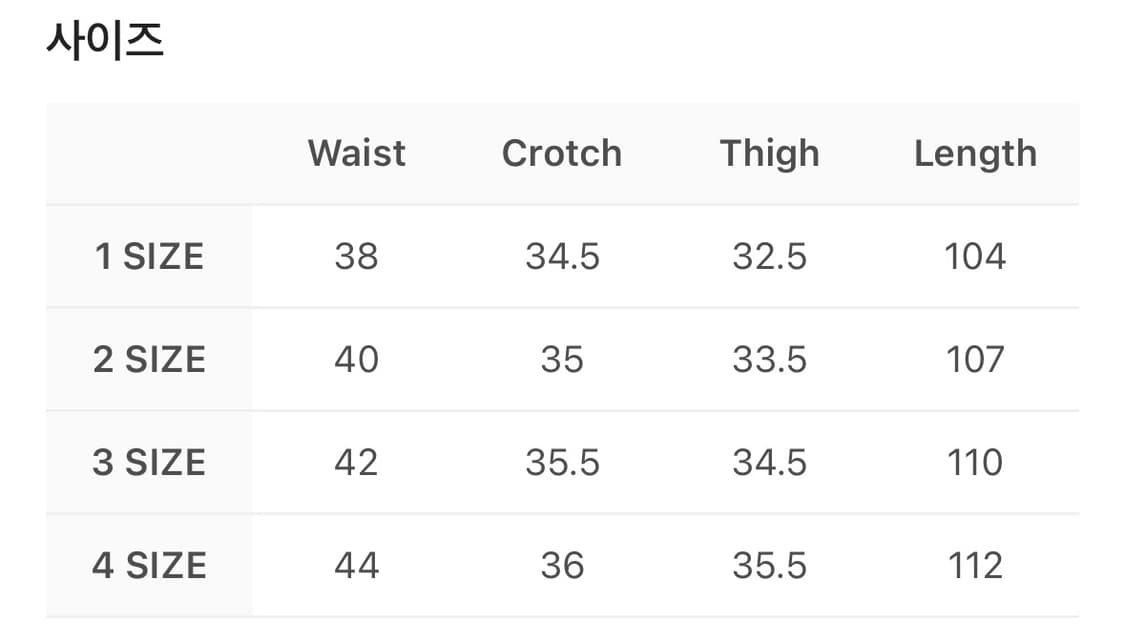This screenshot has height=639, width=1125.
Task: Click the 사이즈 heading
Action: (x=104, y=43)
